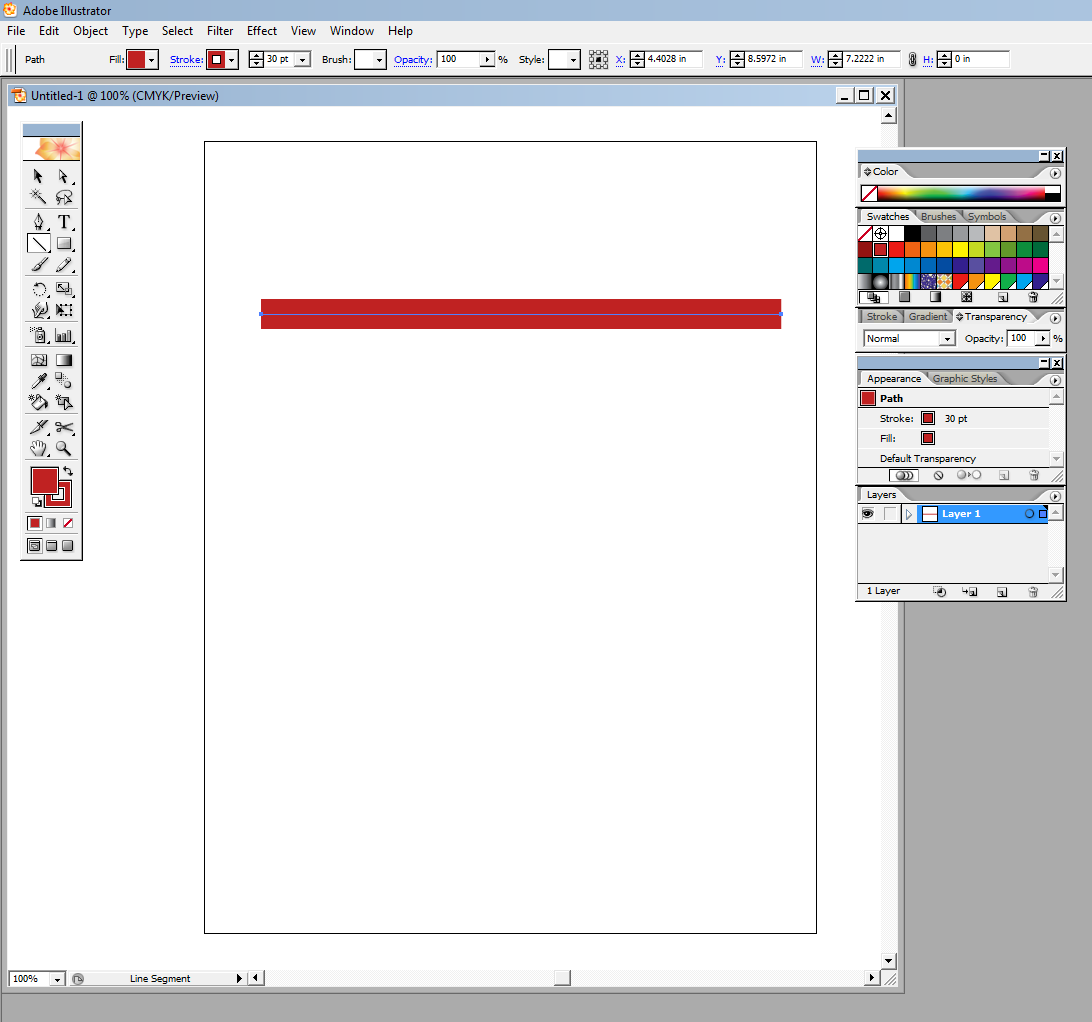1092x1022 pixels.
Task: Enable the edit-lock box next to Layer 1
Action: (x=890, y=514)
